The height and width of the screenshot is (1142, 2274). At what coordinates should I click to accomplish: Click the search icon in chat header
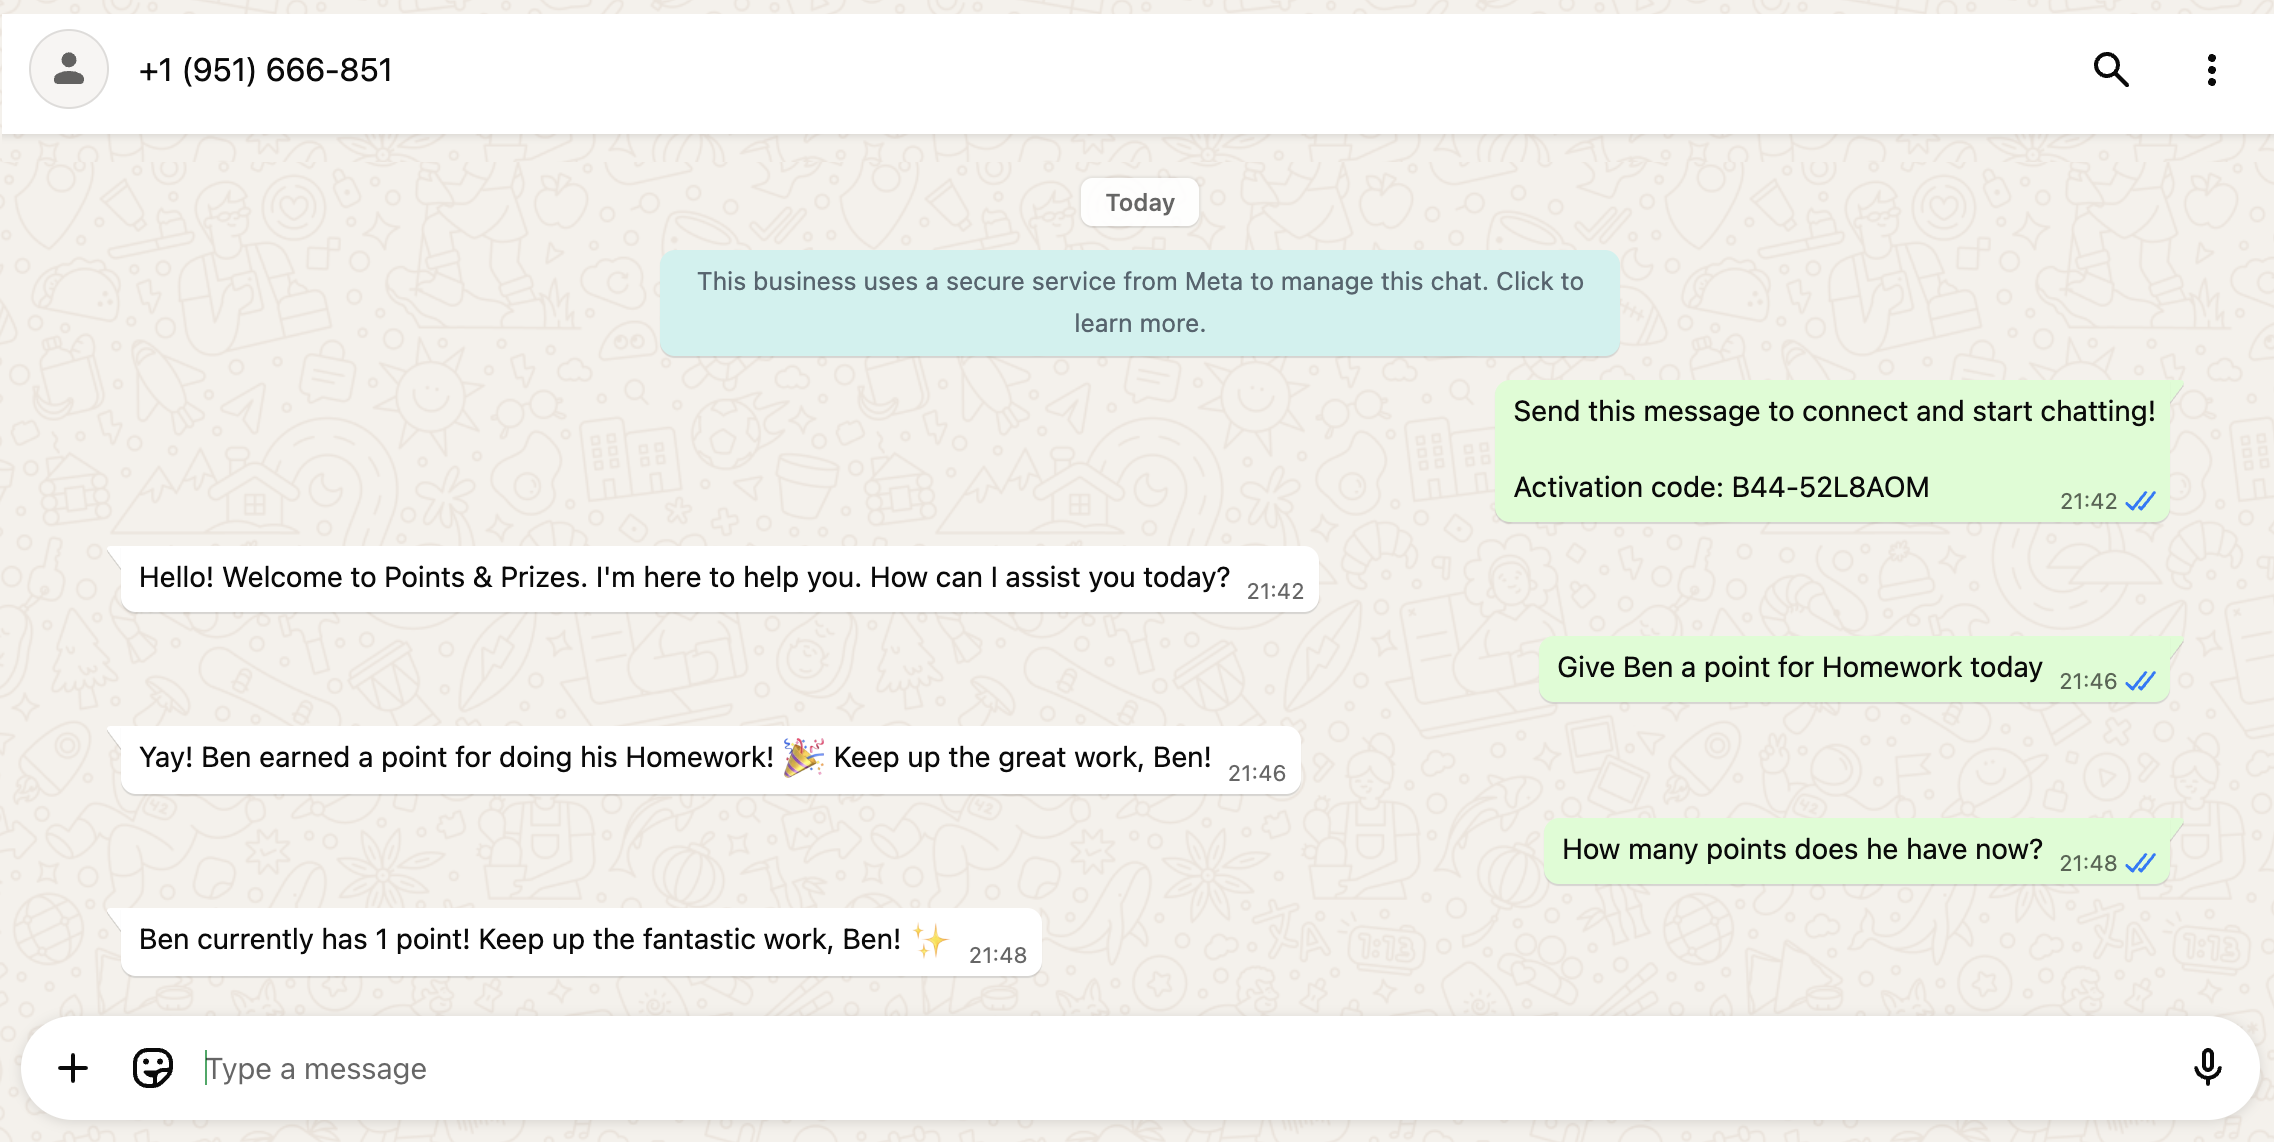(2111, 70)
